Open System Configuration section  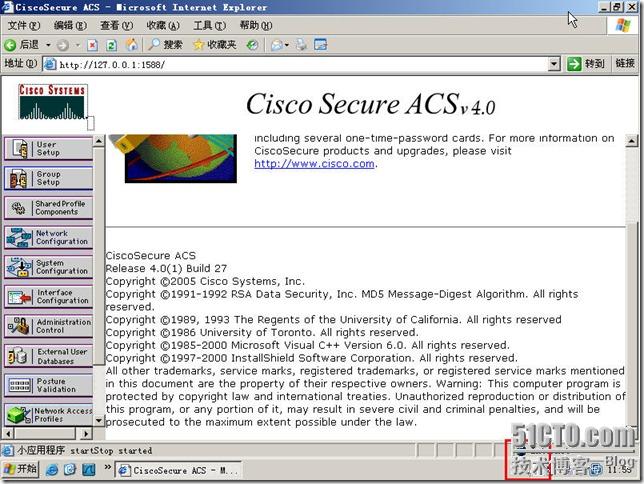click(x=48, y=267)
